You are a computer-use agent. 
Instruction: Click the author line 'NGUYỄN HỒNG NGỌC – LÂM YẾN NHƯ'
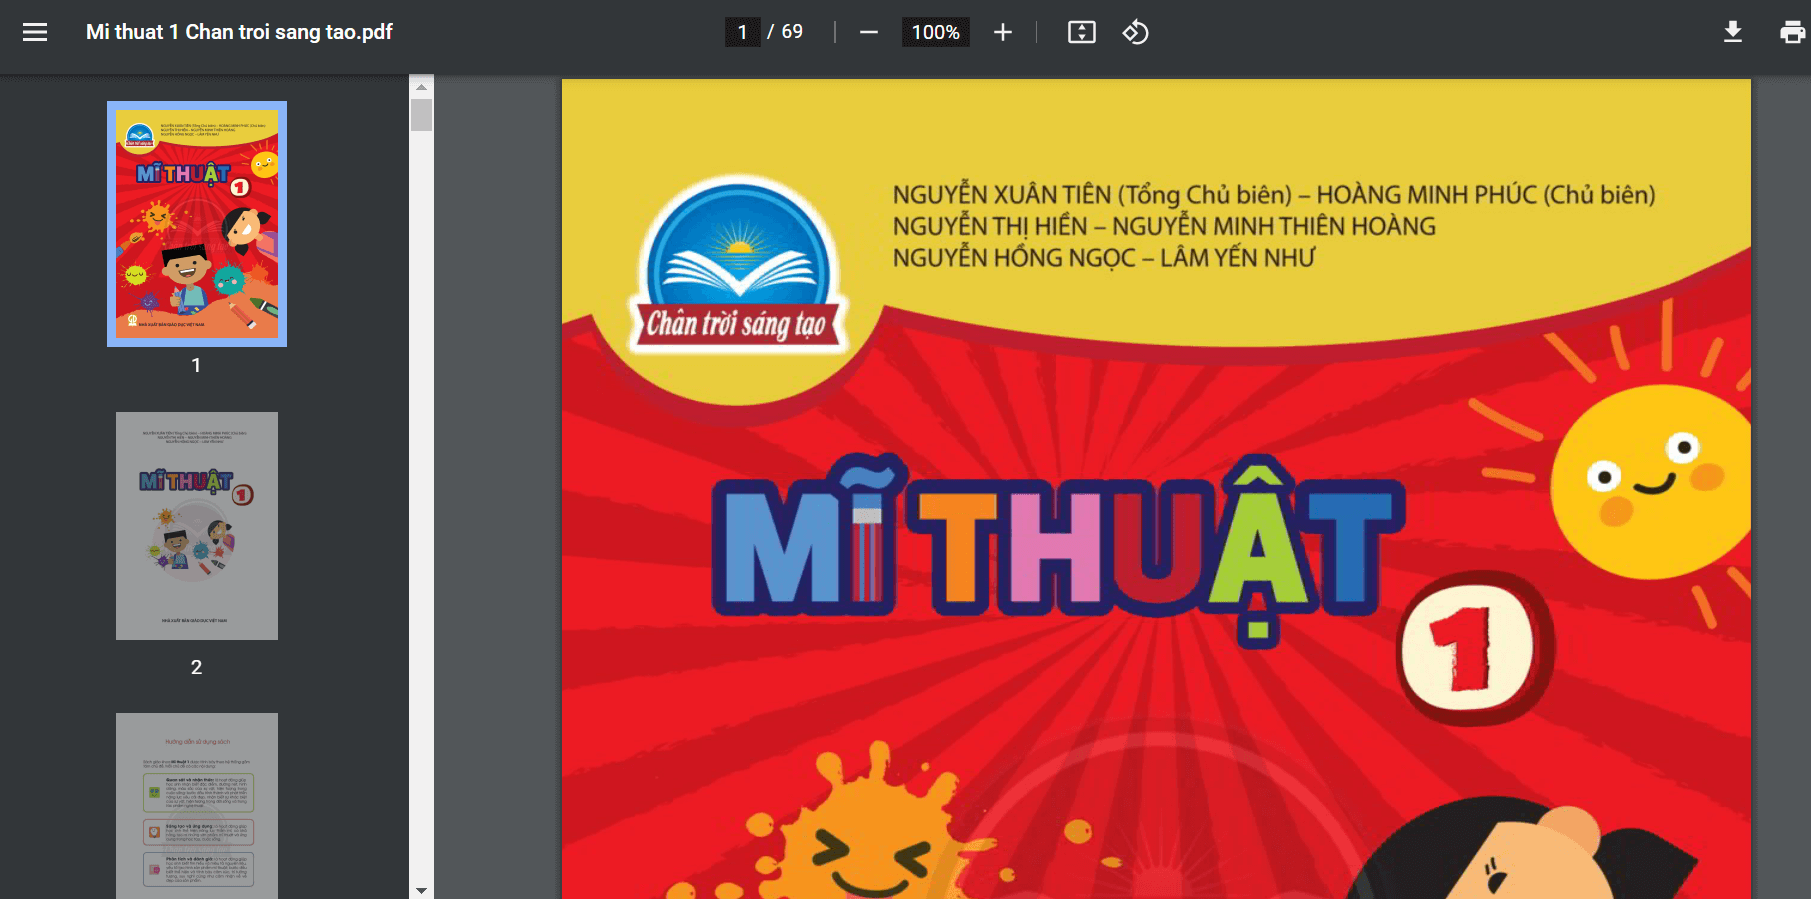click(1104, 258)
